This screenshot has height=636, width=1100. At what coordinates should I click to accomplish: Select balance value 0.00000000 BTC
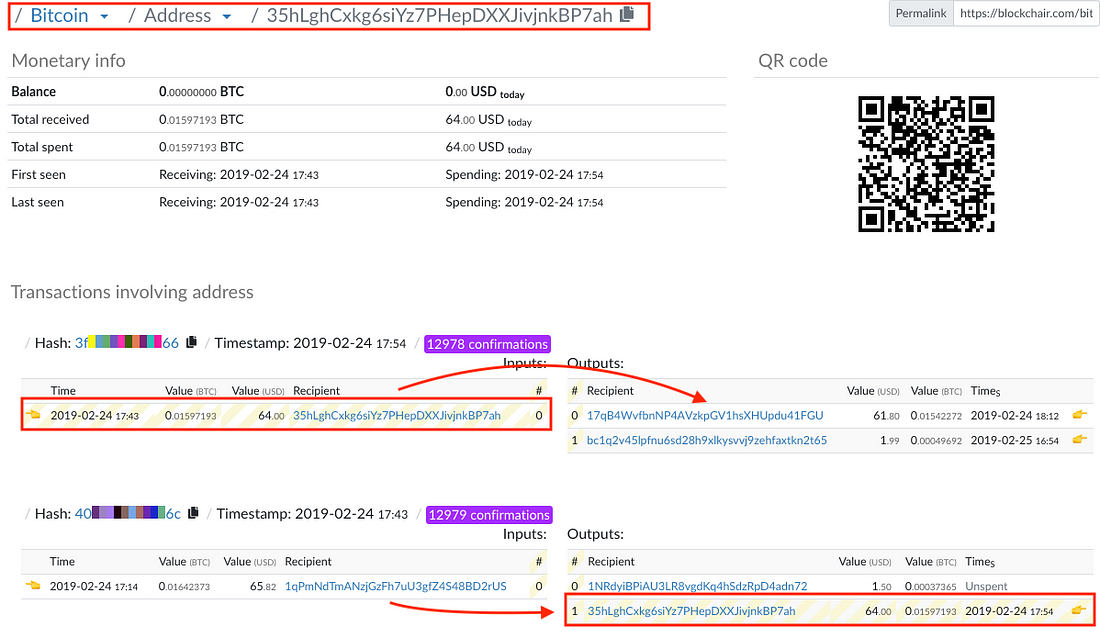201,92
